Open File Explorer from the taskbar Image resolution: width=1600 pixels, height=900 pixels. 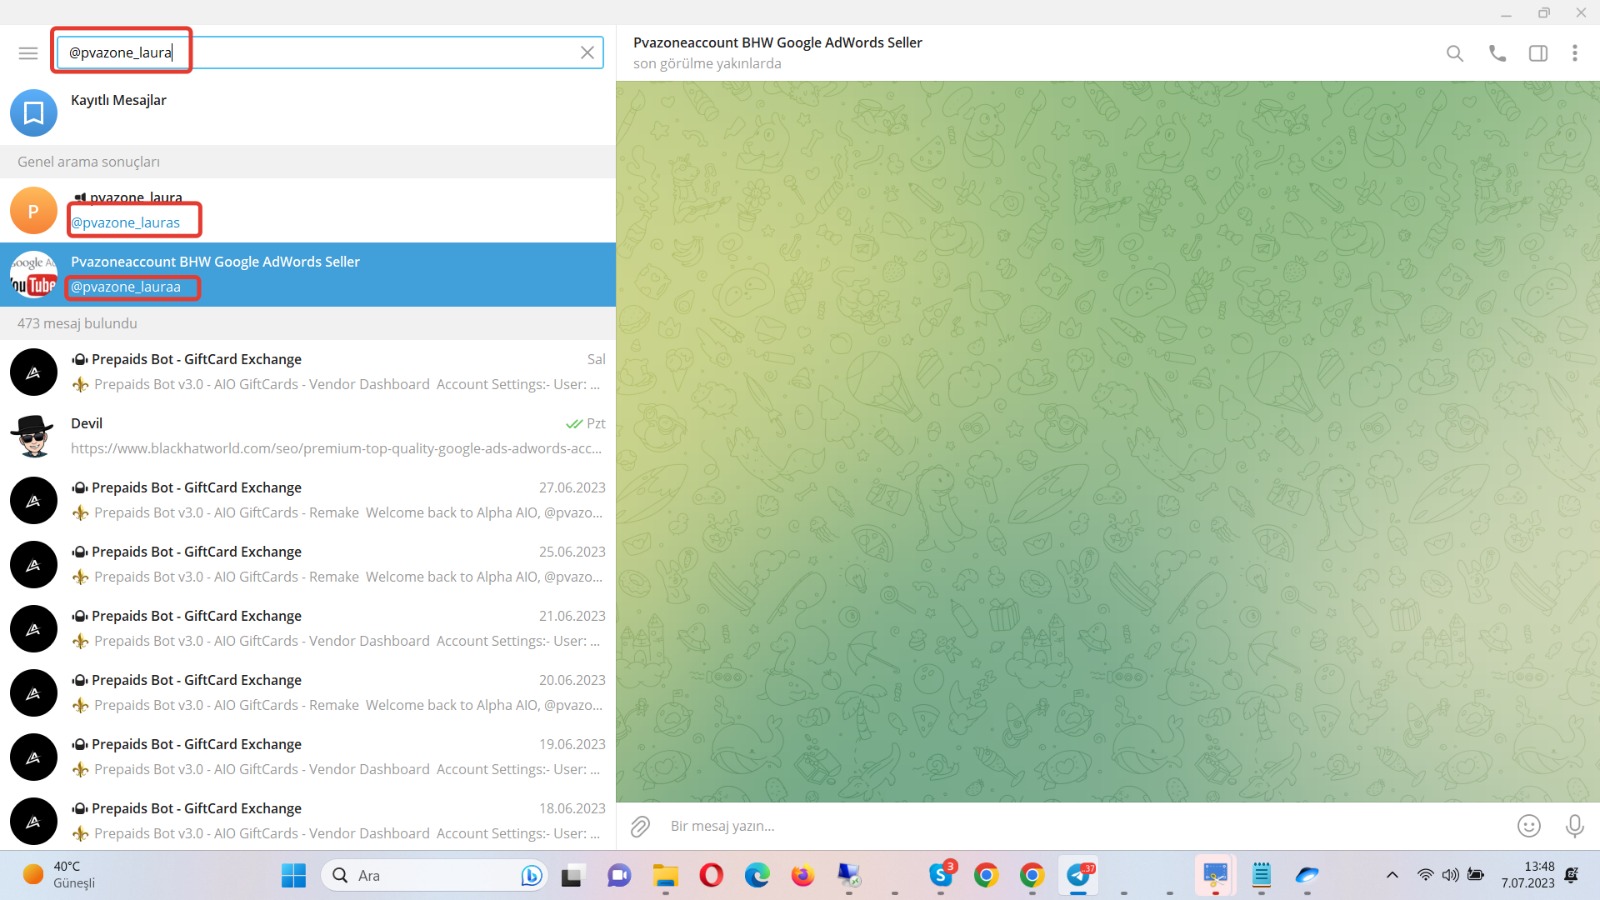click(665, 876)
